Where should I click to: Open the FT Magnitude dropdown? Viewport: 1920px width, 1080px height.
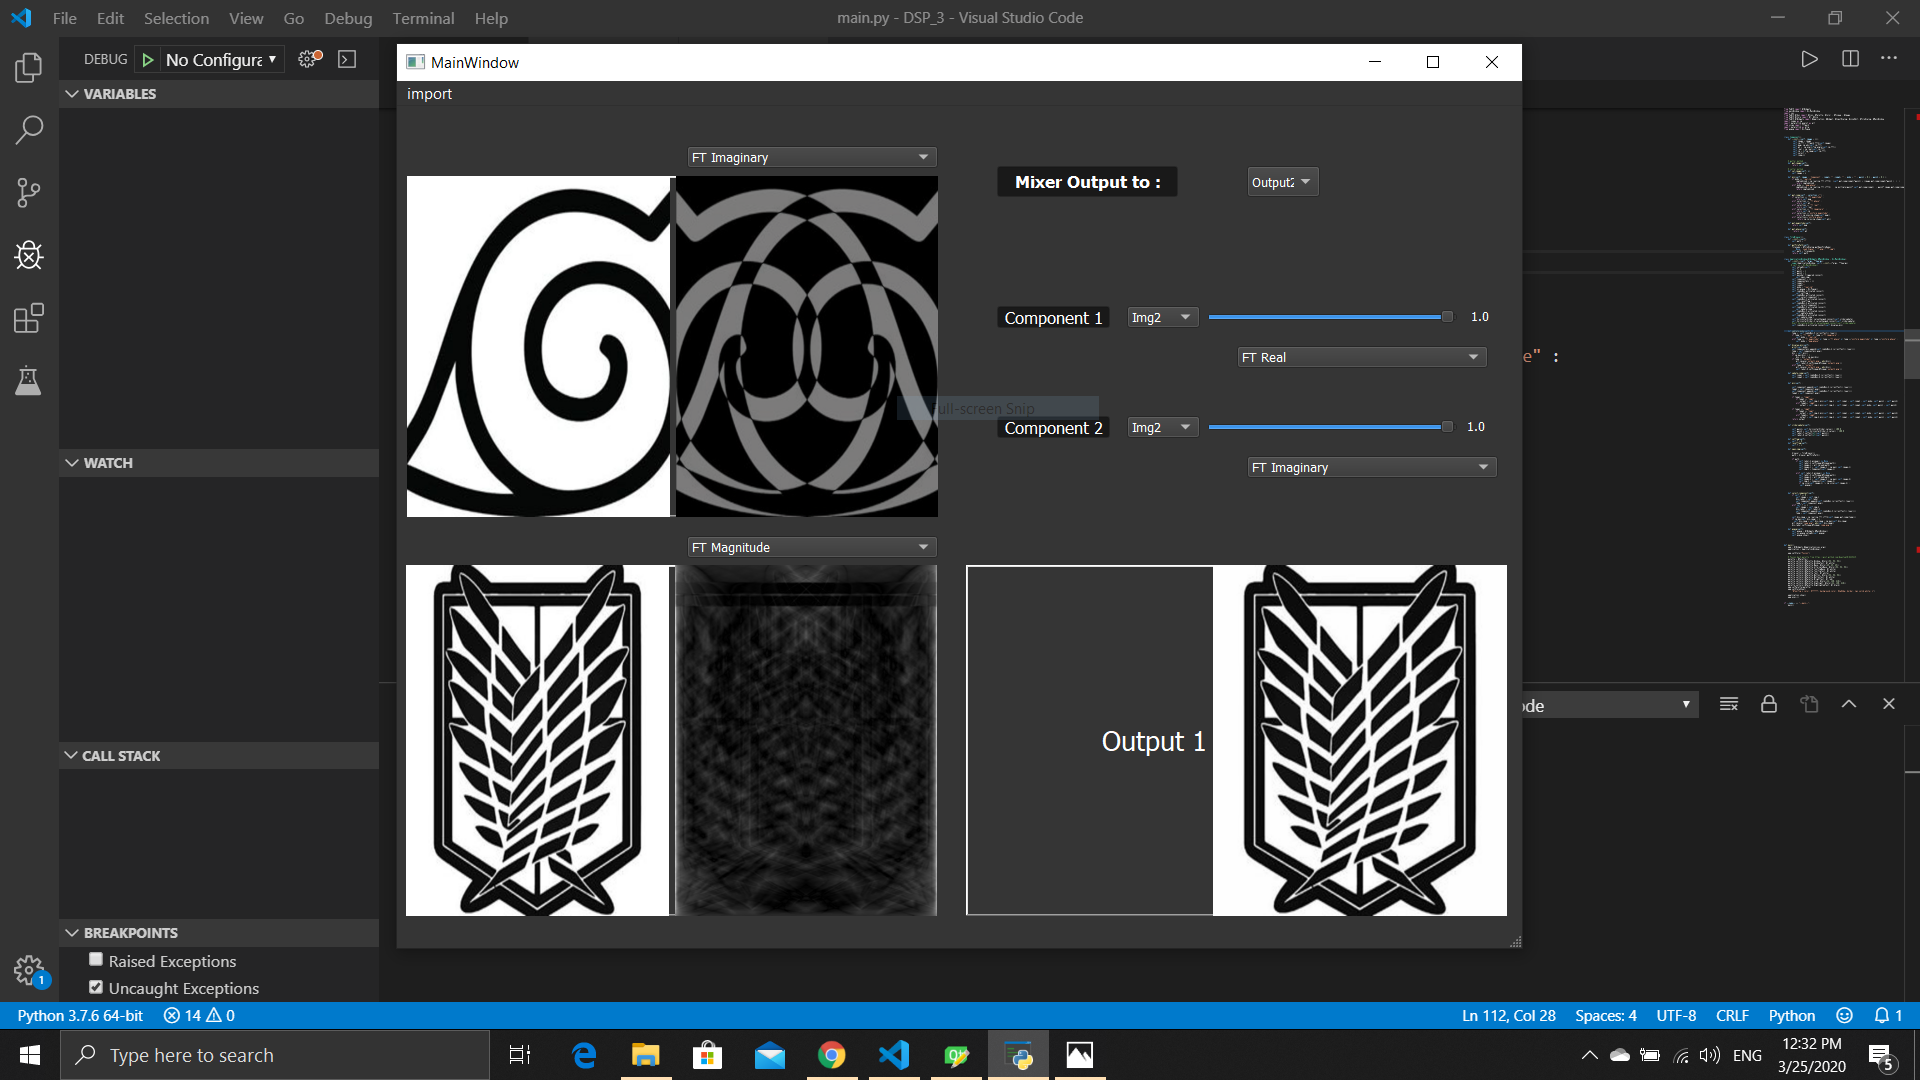tap(811, 547)
